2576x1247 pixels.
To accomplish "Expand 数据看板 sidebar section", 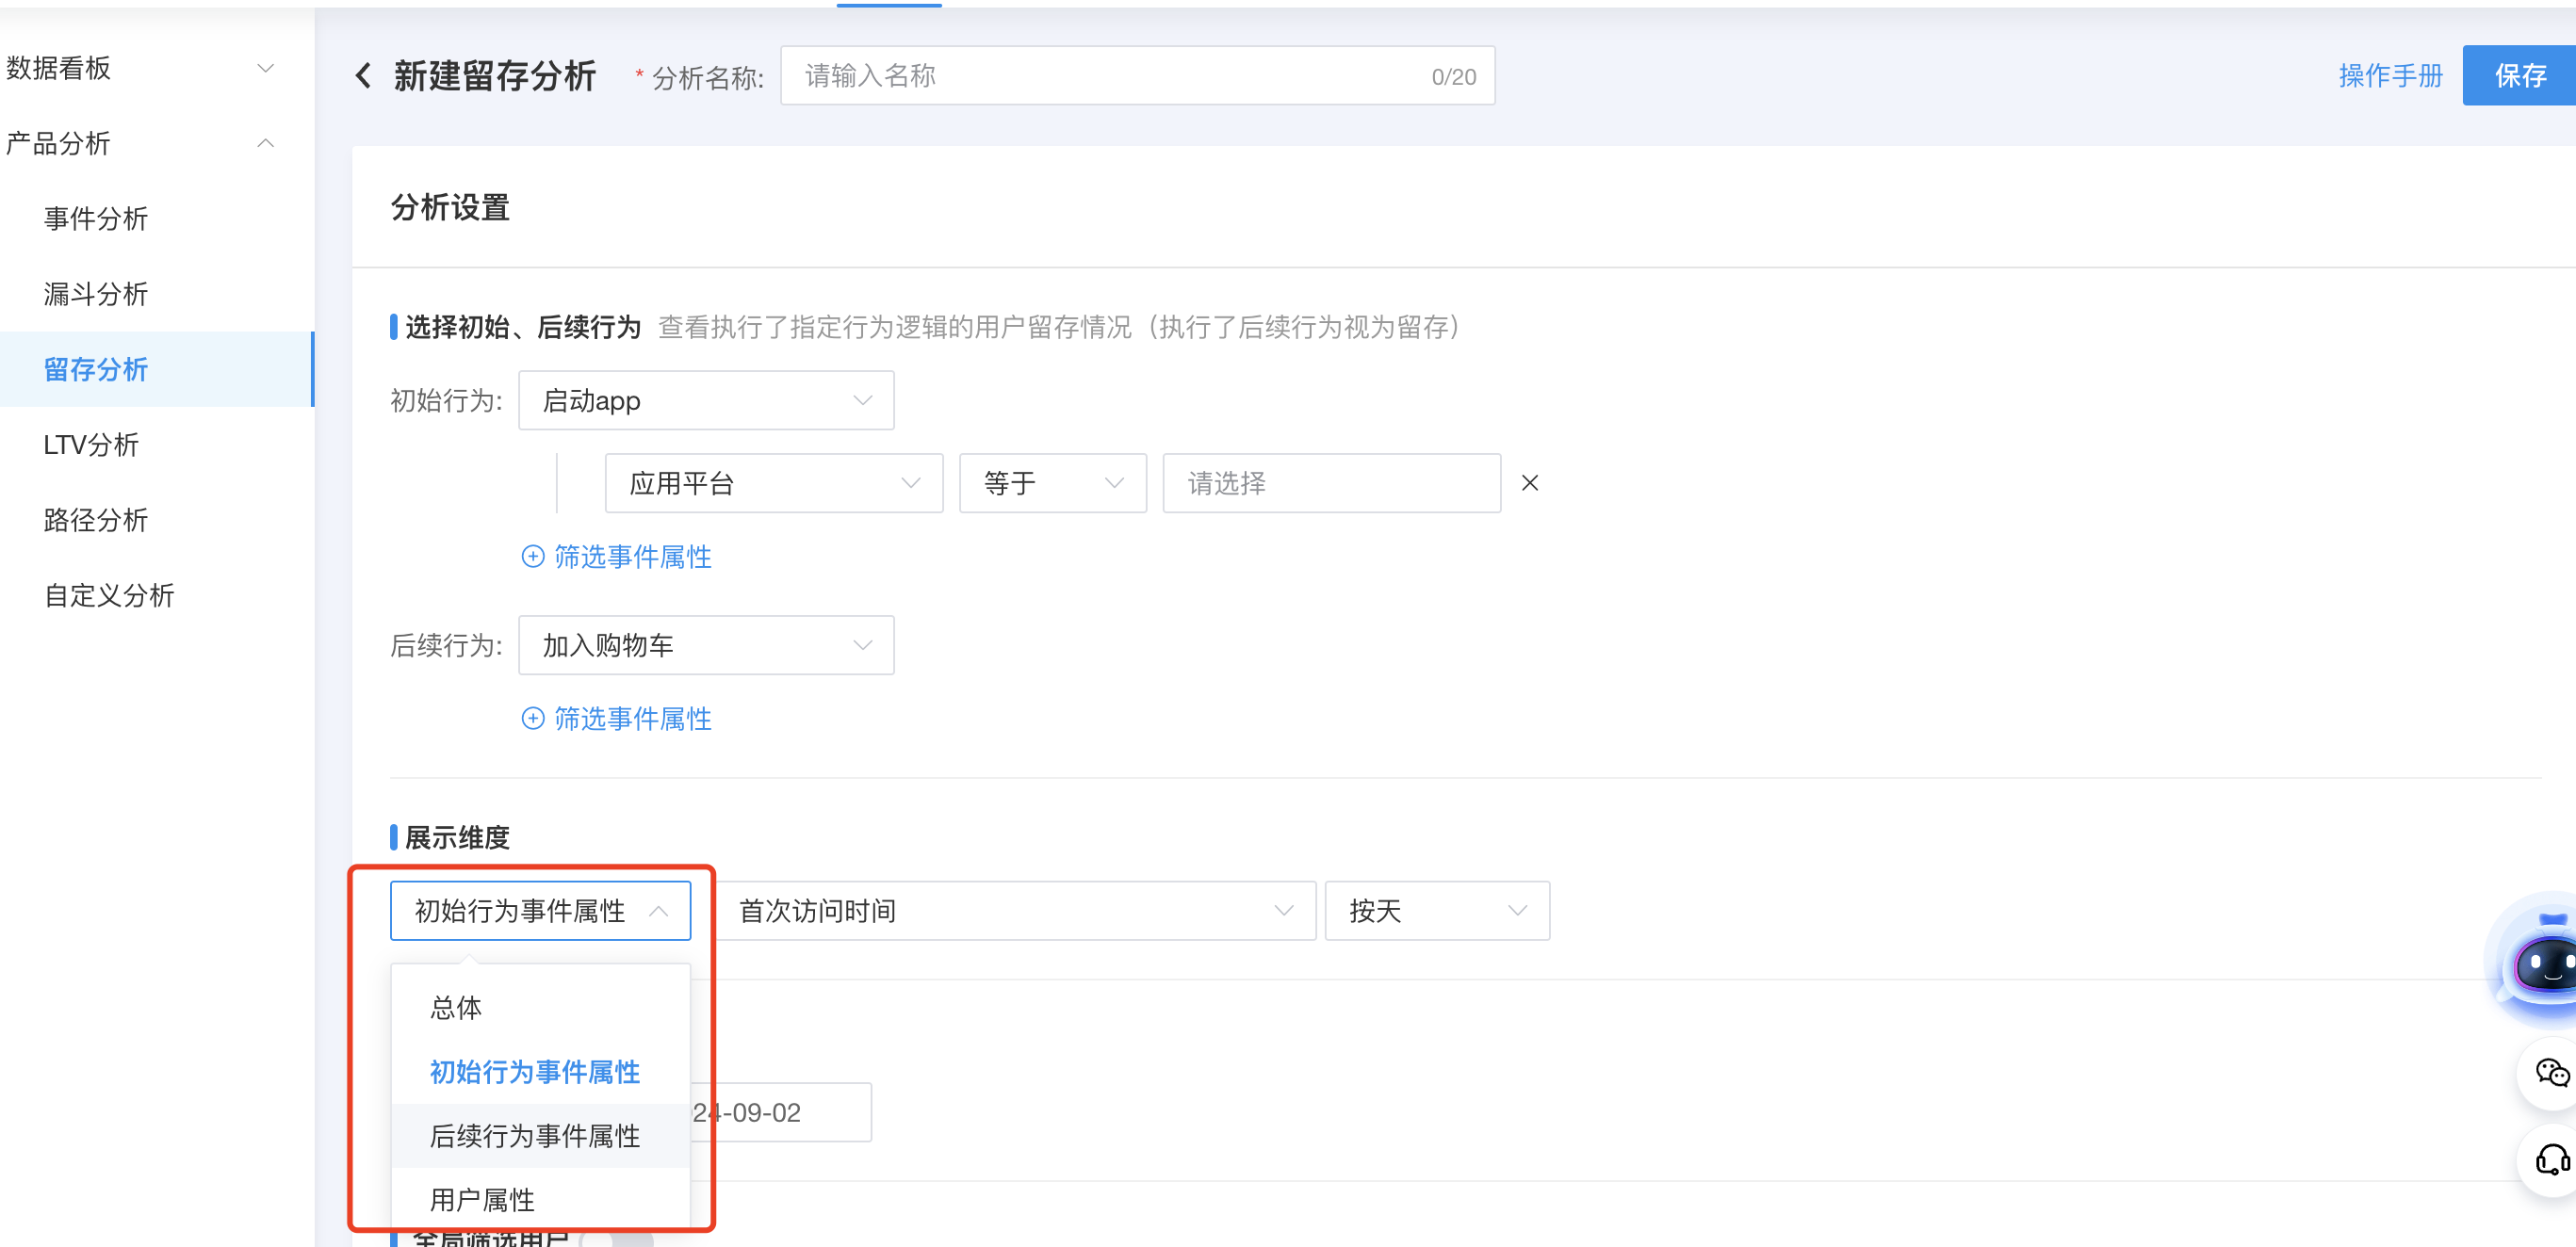I will tap(265, 68).
